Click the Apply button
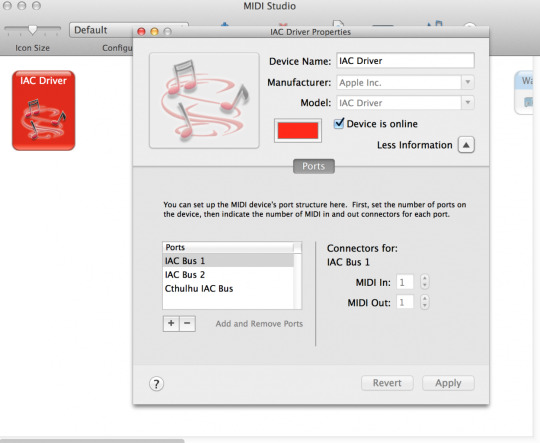 click(448, 383)
